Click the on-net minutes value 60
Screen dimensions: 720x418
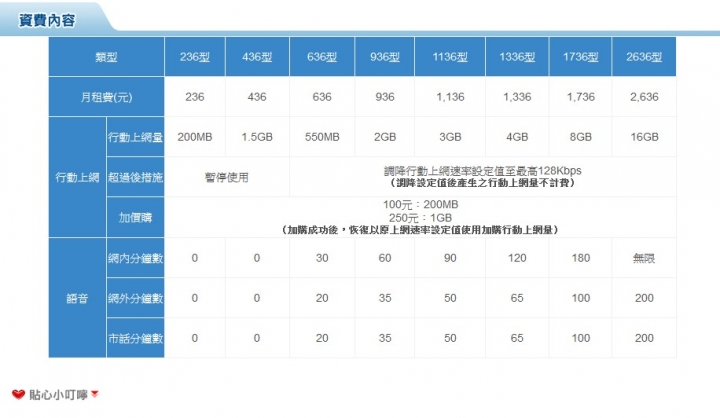[x=385, y=258]
